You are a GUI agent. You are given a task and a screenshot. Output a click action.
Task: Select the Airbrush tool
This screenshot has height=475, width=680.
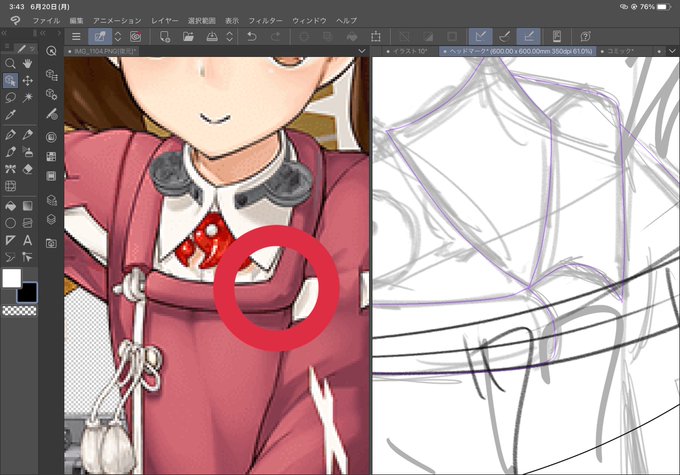click(27, 151)
